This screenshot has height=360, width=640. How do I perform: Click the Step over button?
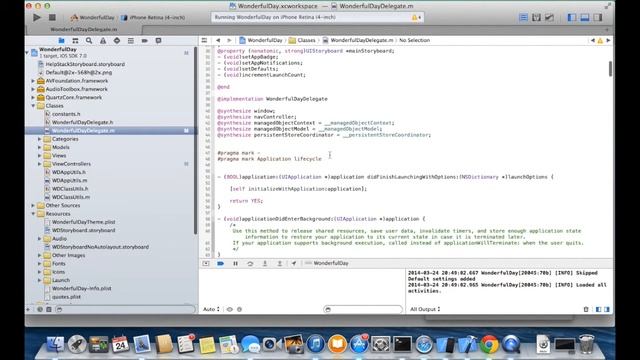tap(250, 264)
